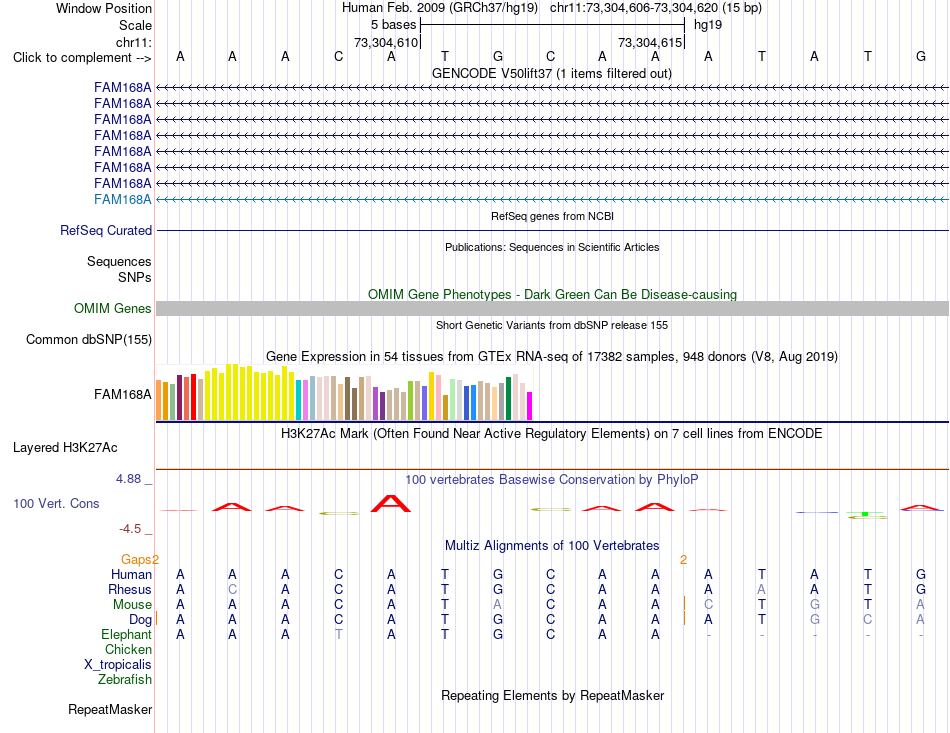The image size is (950, 733).
Task: Open 'Publications: Sequences in Scientific Articles' title
Action: coord(552,247)
